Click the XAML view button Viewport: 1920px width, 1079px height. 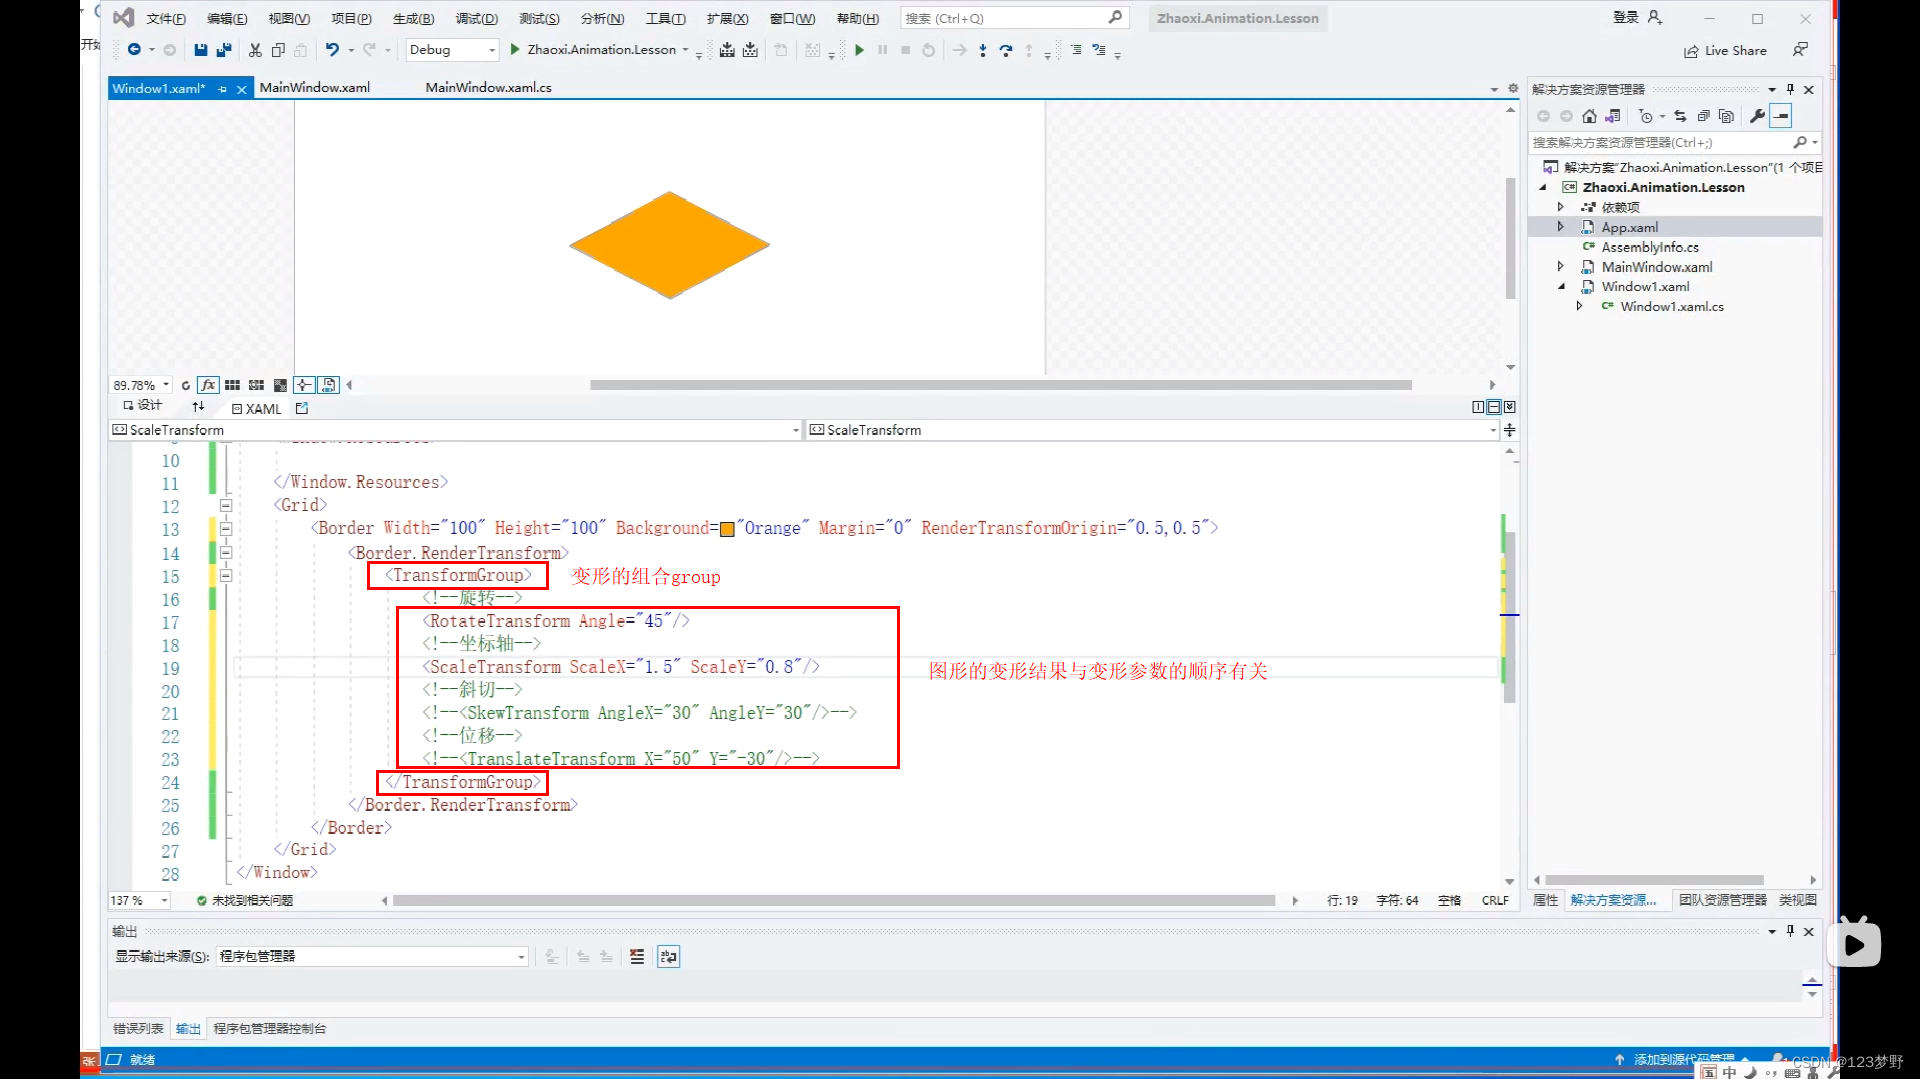pyautogui.click(x=257, y=409)
